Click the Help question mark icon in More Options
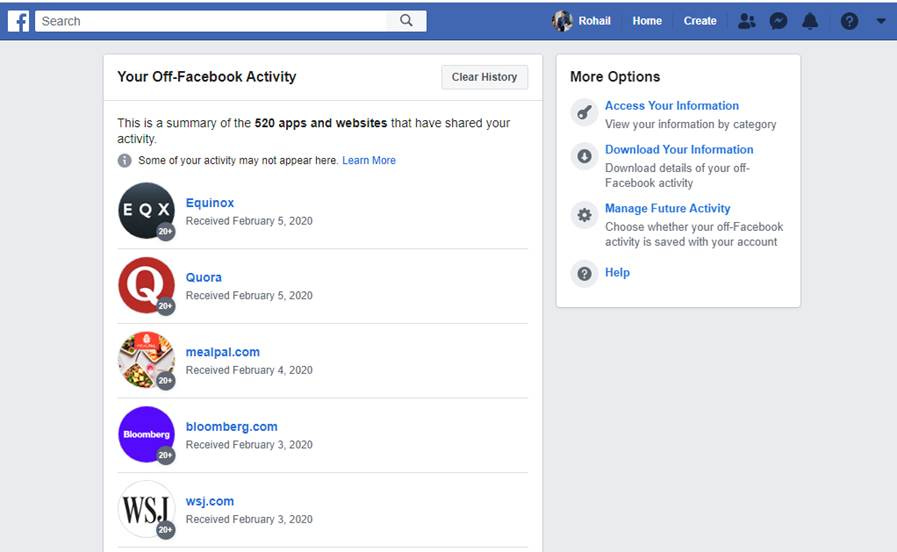 [x=584, y=274]
